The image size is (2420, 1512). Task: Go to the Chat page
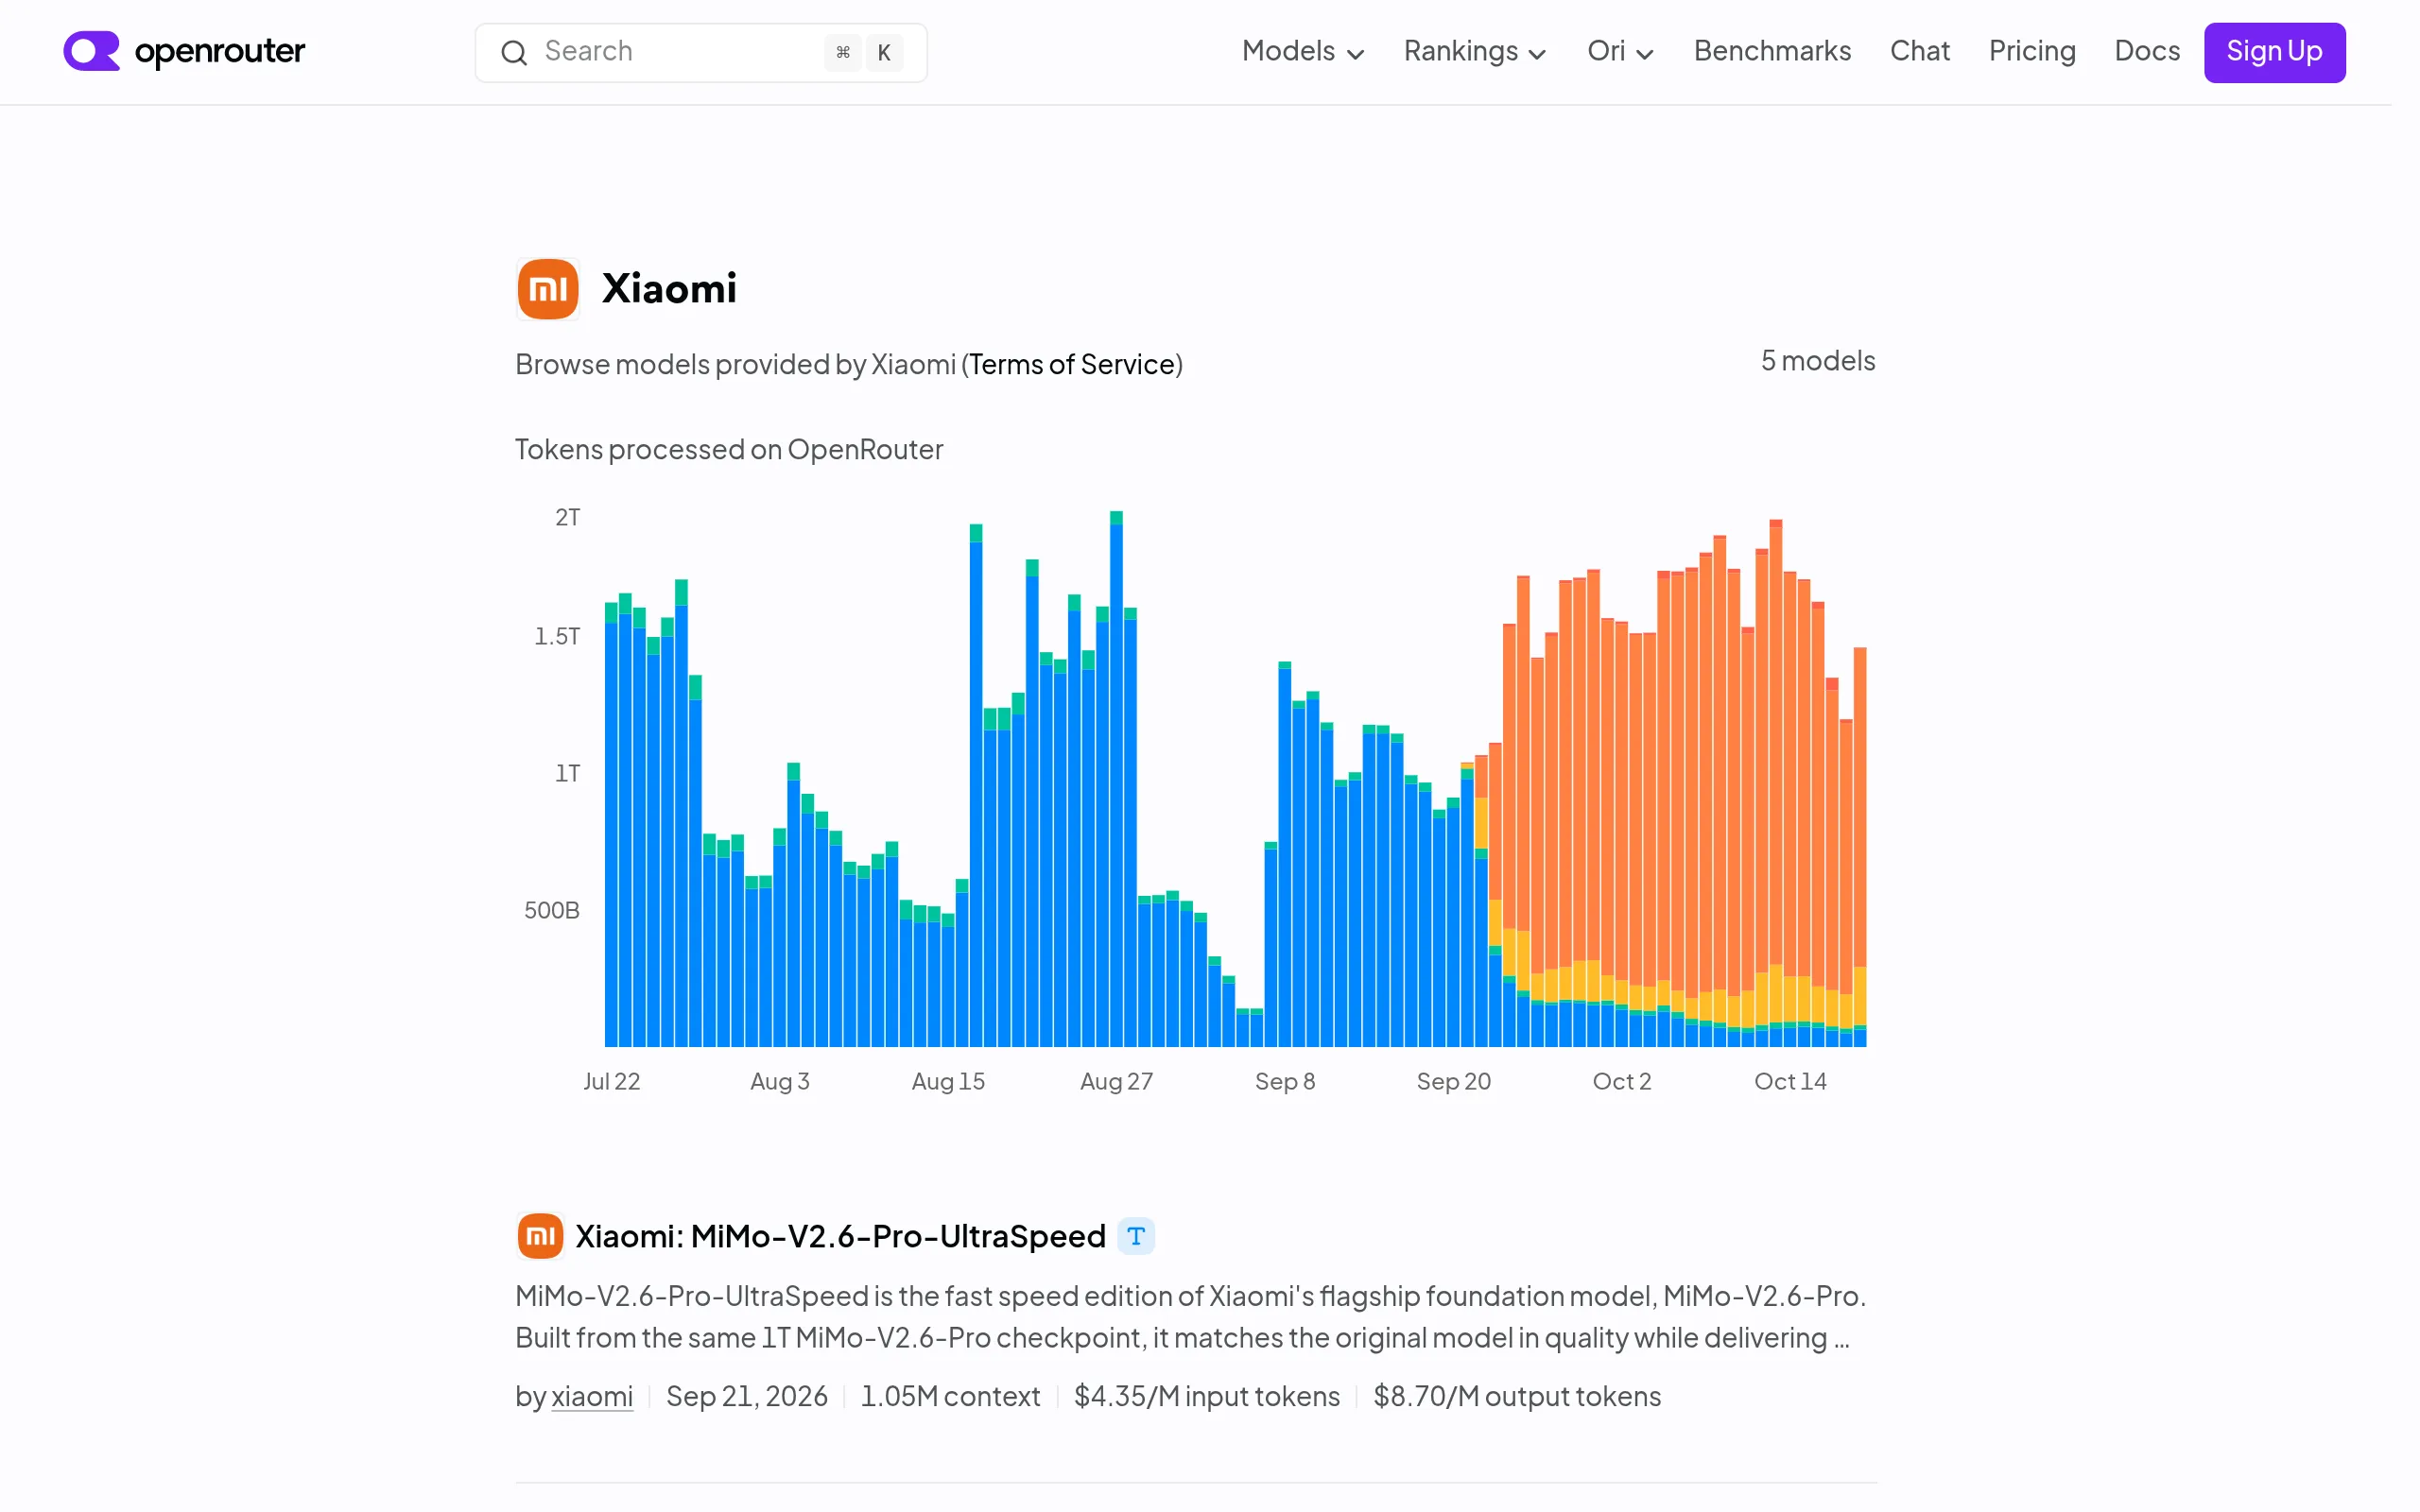[x=1919, y=52]
